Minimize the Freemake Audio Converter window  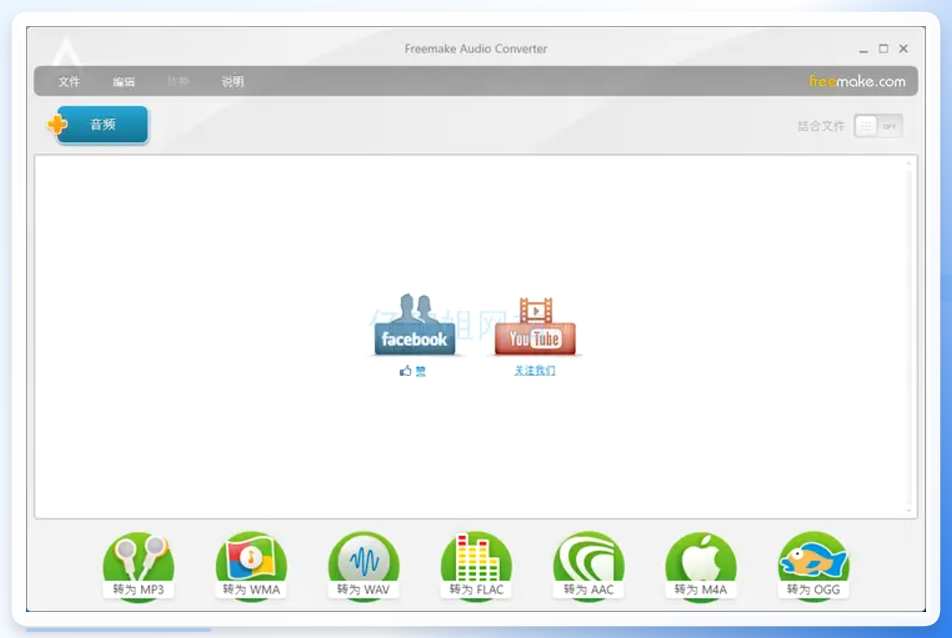[863, 49]
